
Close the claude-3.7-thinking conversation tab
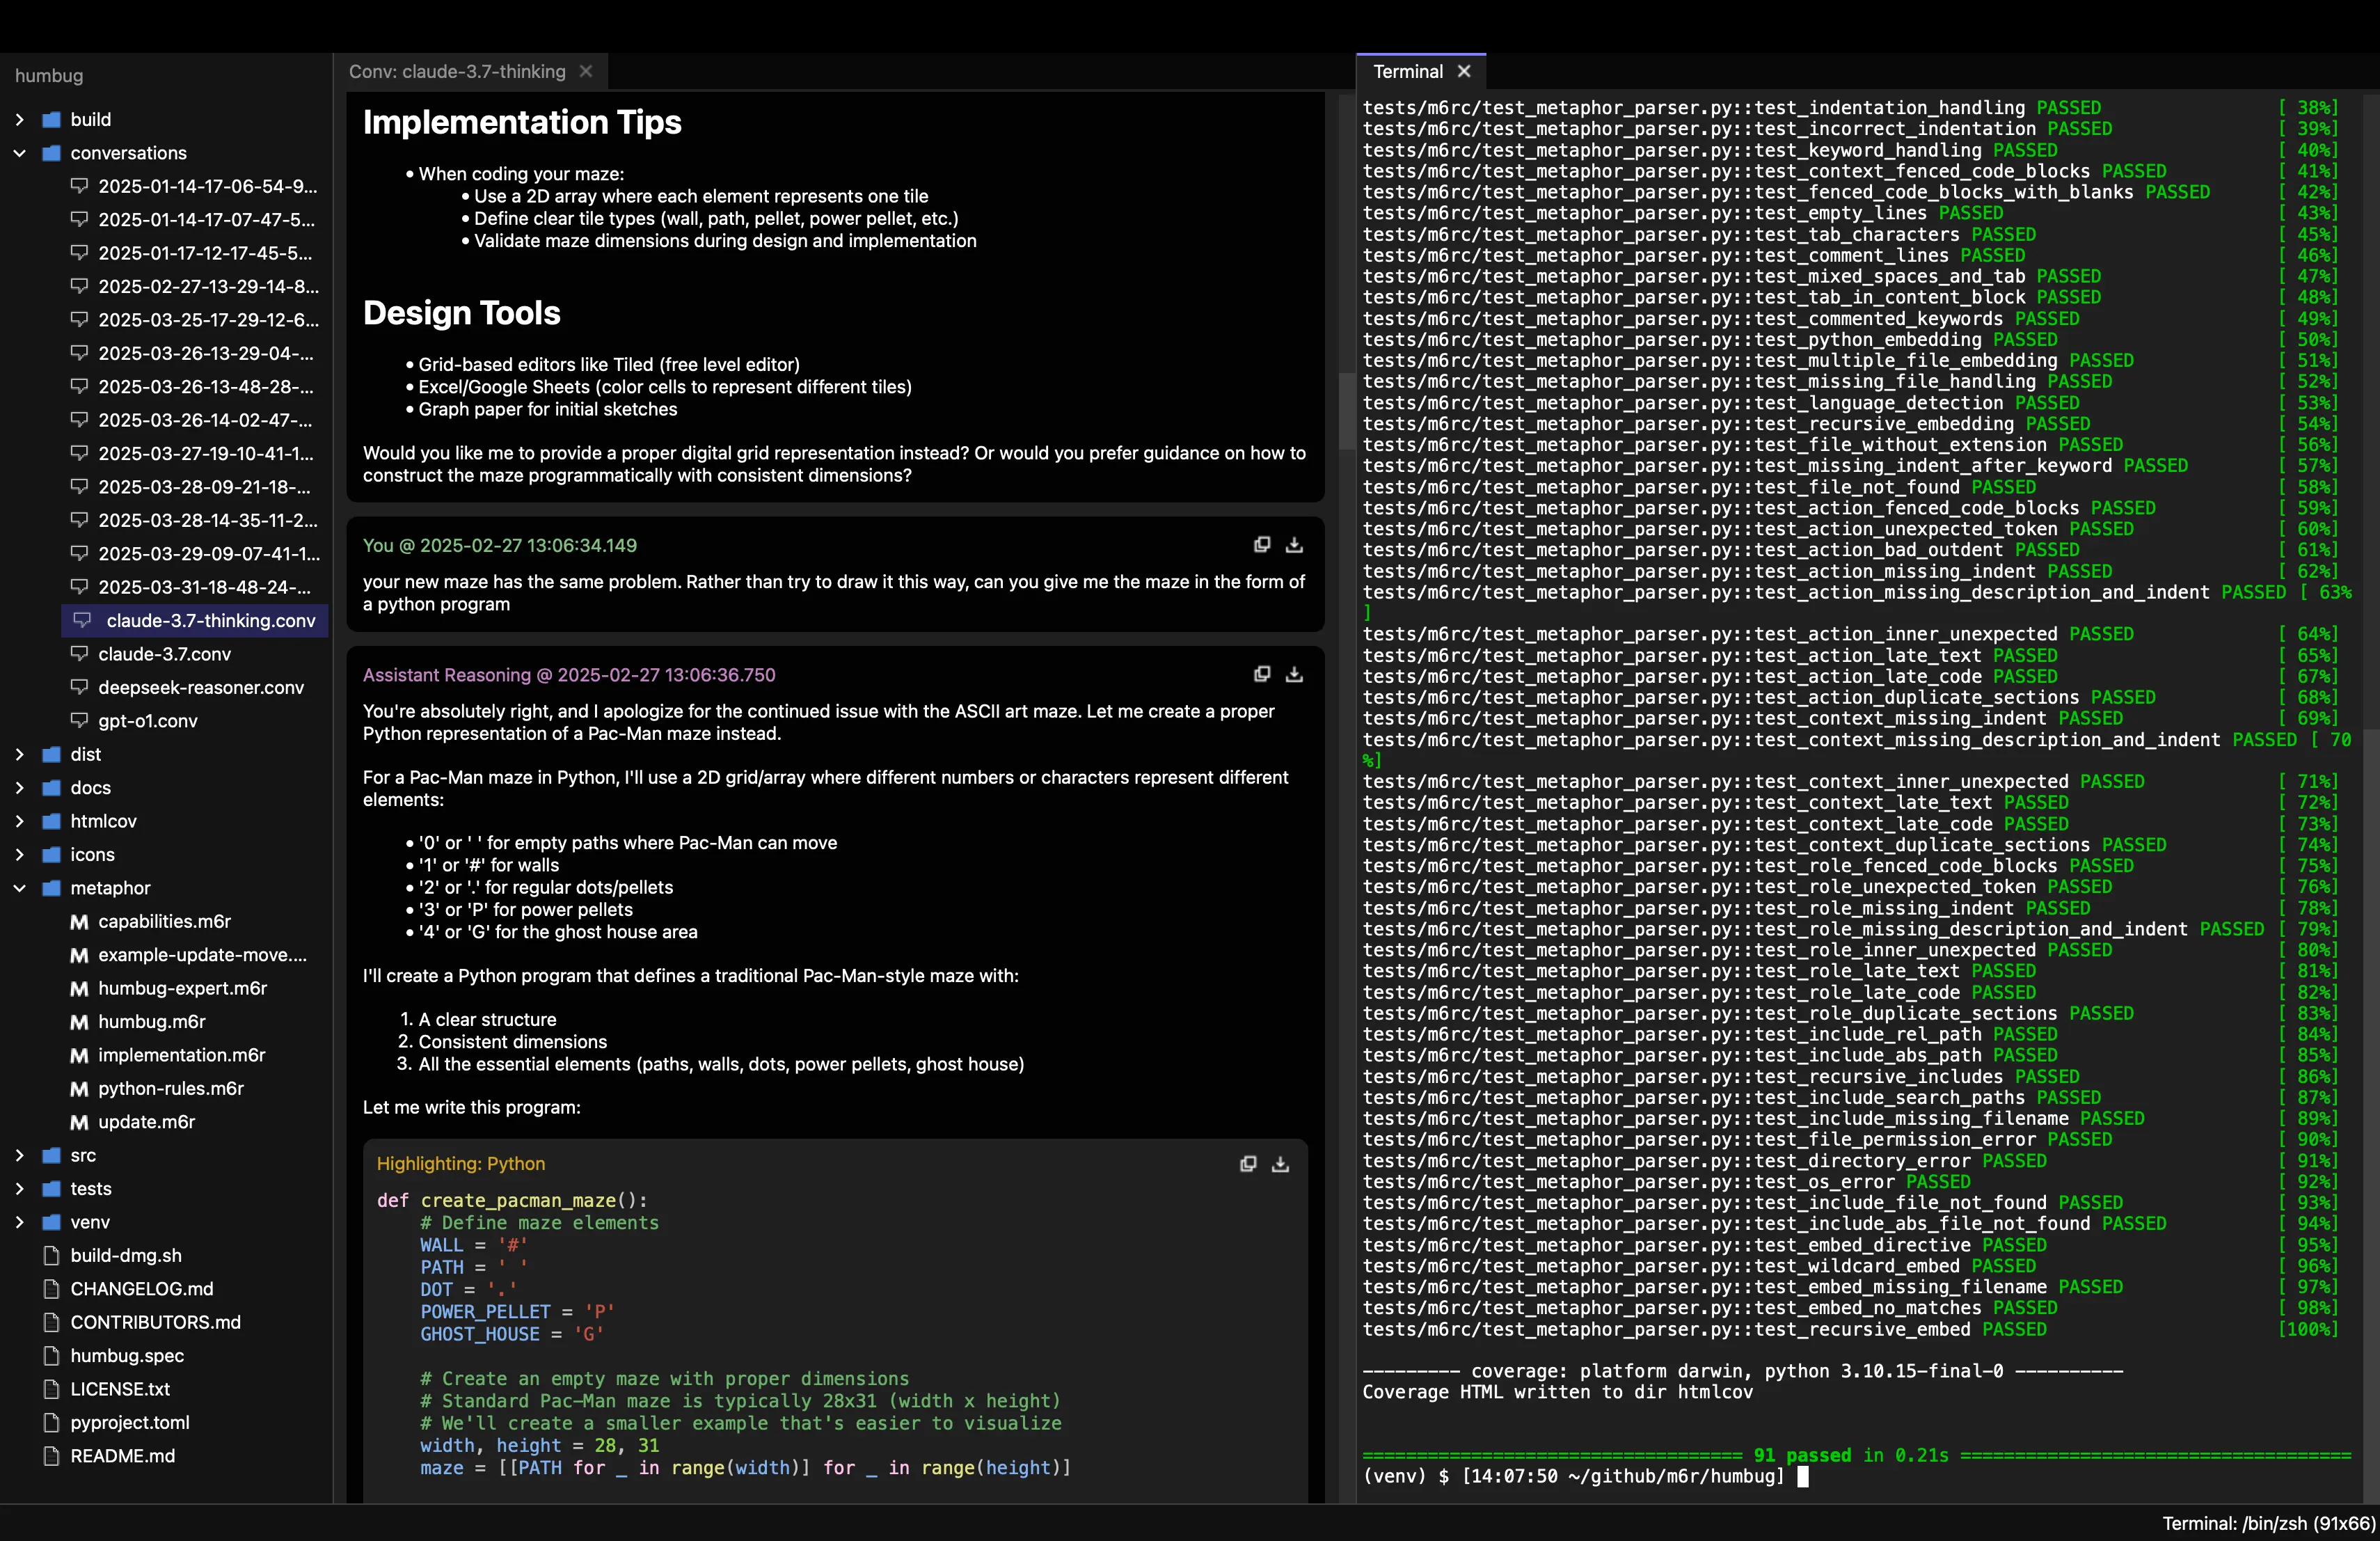coord(586,71)
